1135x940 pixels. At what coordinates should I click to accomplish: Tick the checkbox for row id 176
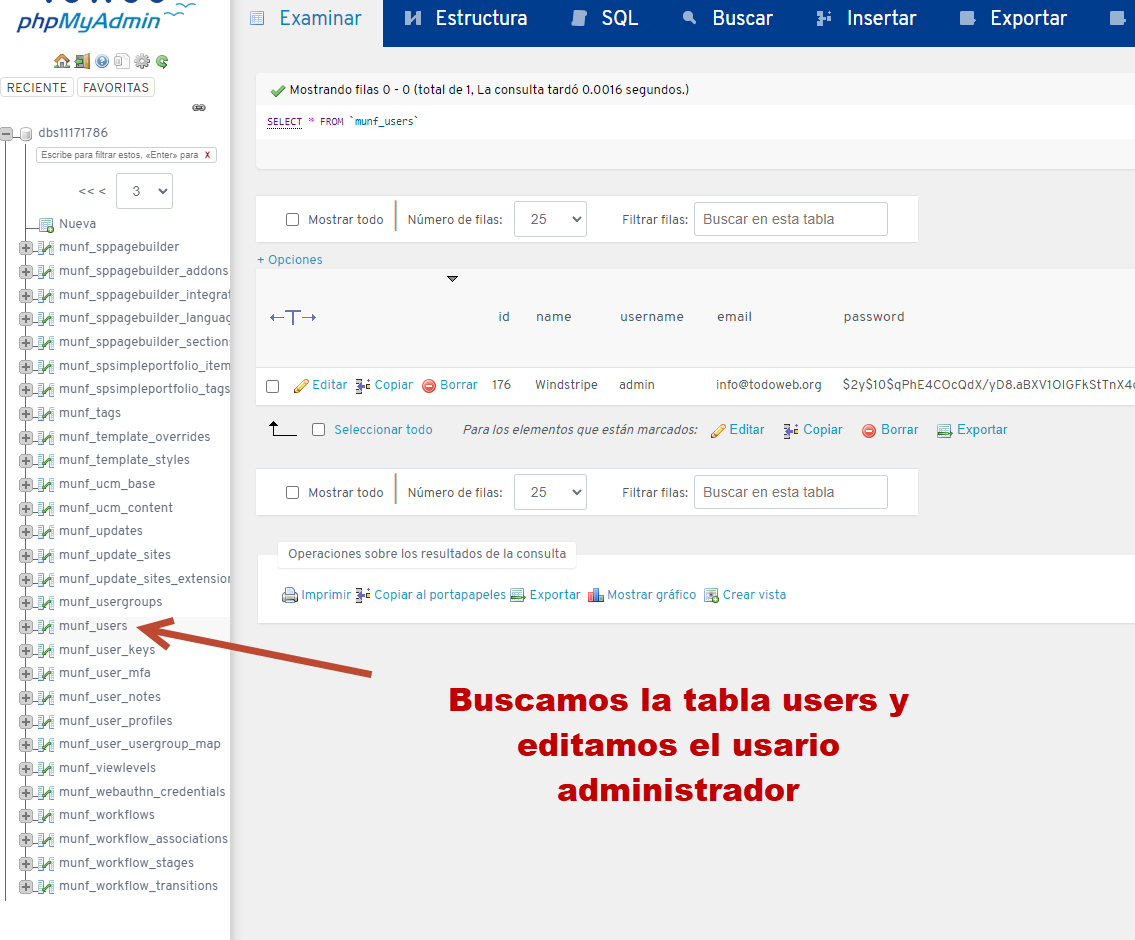(273, 386)
